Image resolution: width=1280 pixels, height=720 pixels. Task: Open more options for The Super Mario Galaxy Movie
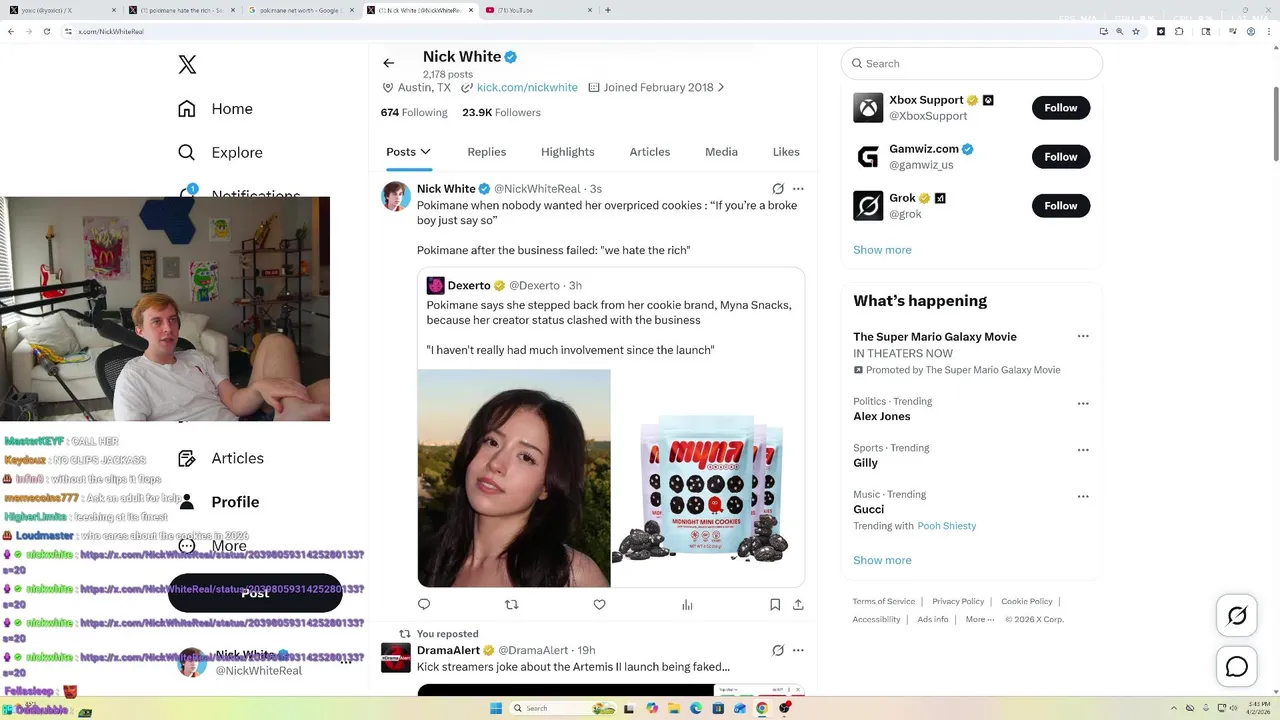1083,336
